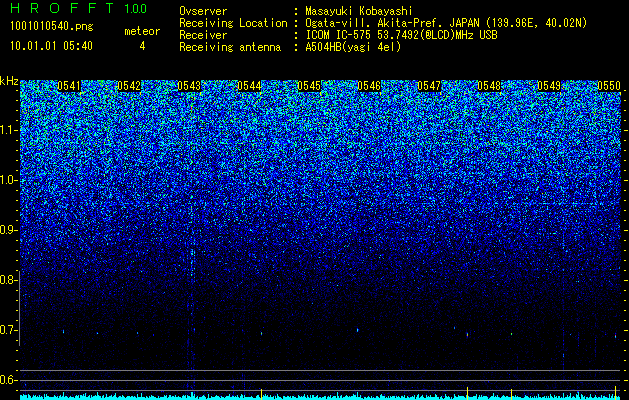Click the 0.6 kHz axis label

click(x=9, y=380)
